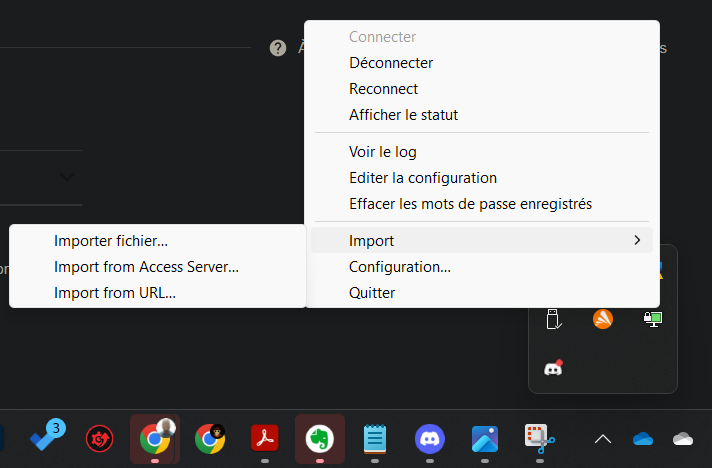Select Importer fichier... in submenu
Image resolution: width=712 pixels, height=468 pixels.
click(157, 241)
